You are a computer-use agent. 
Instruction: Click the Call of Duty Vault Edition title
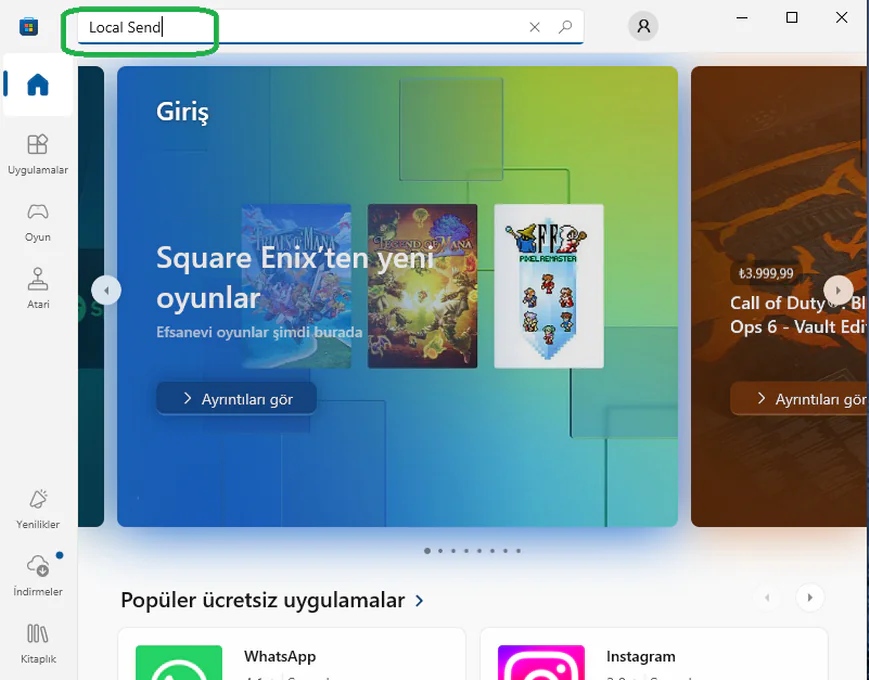point(798,315)
